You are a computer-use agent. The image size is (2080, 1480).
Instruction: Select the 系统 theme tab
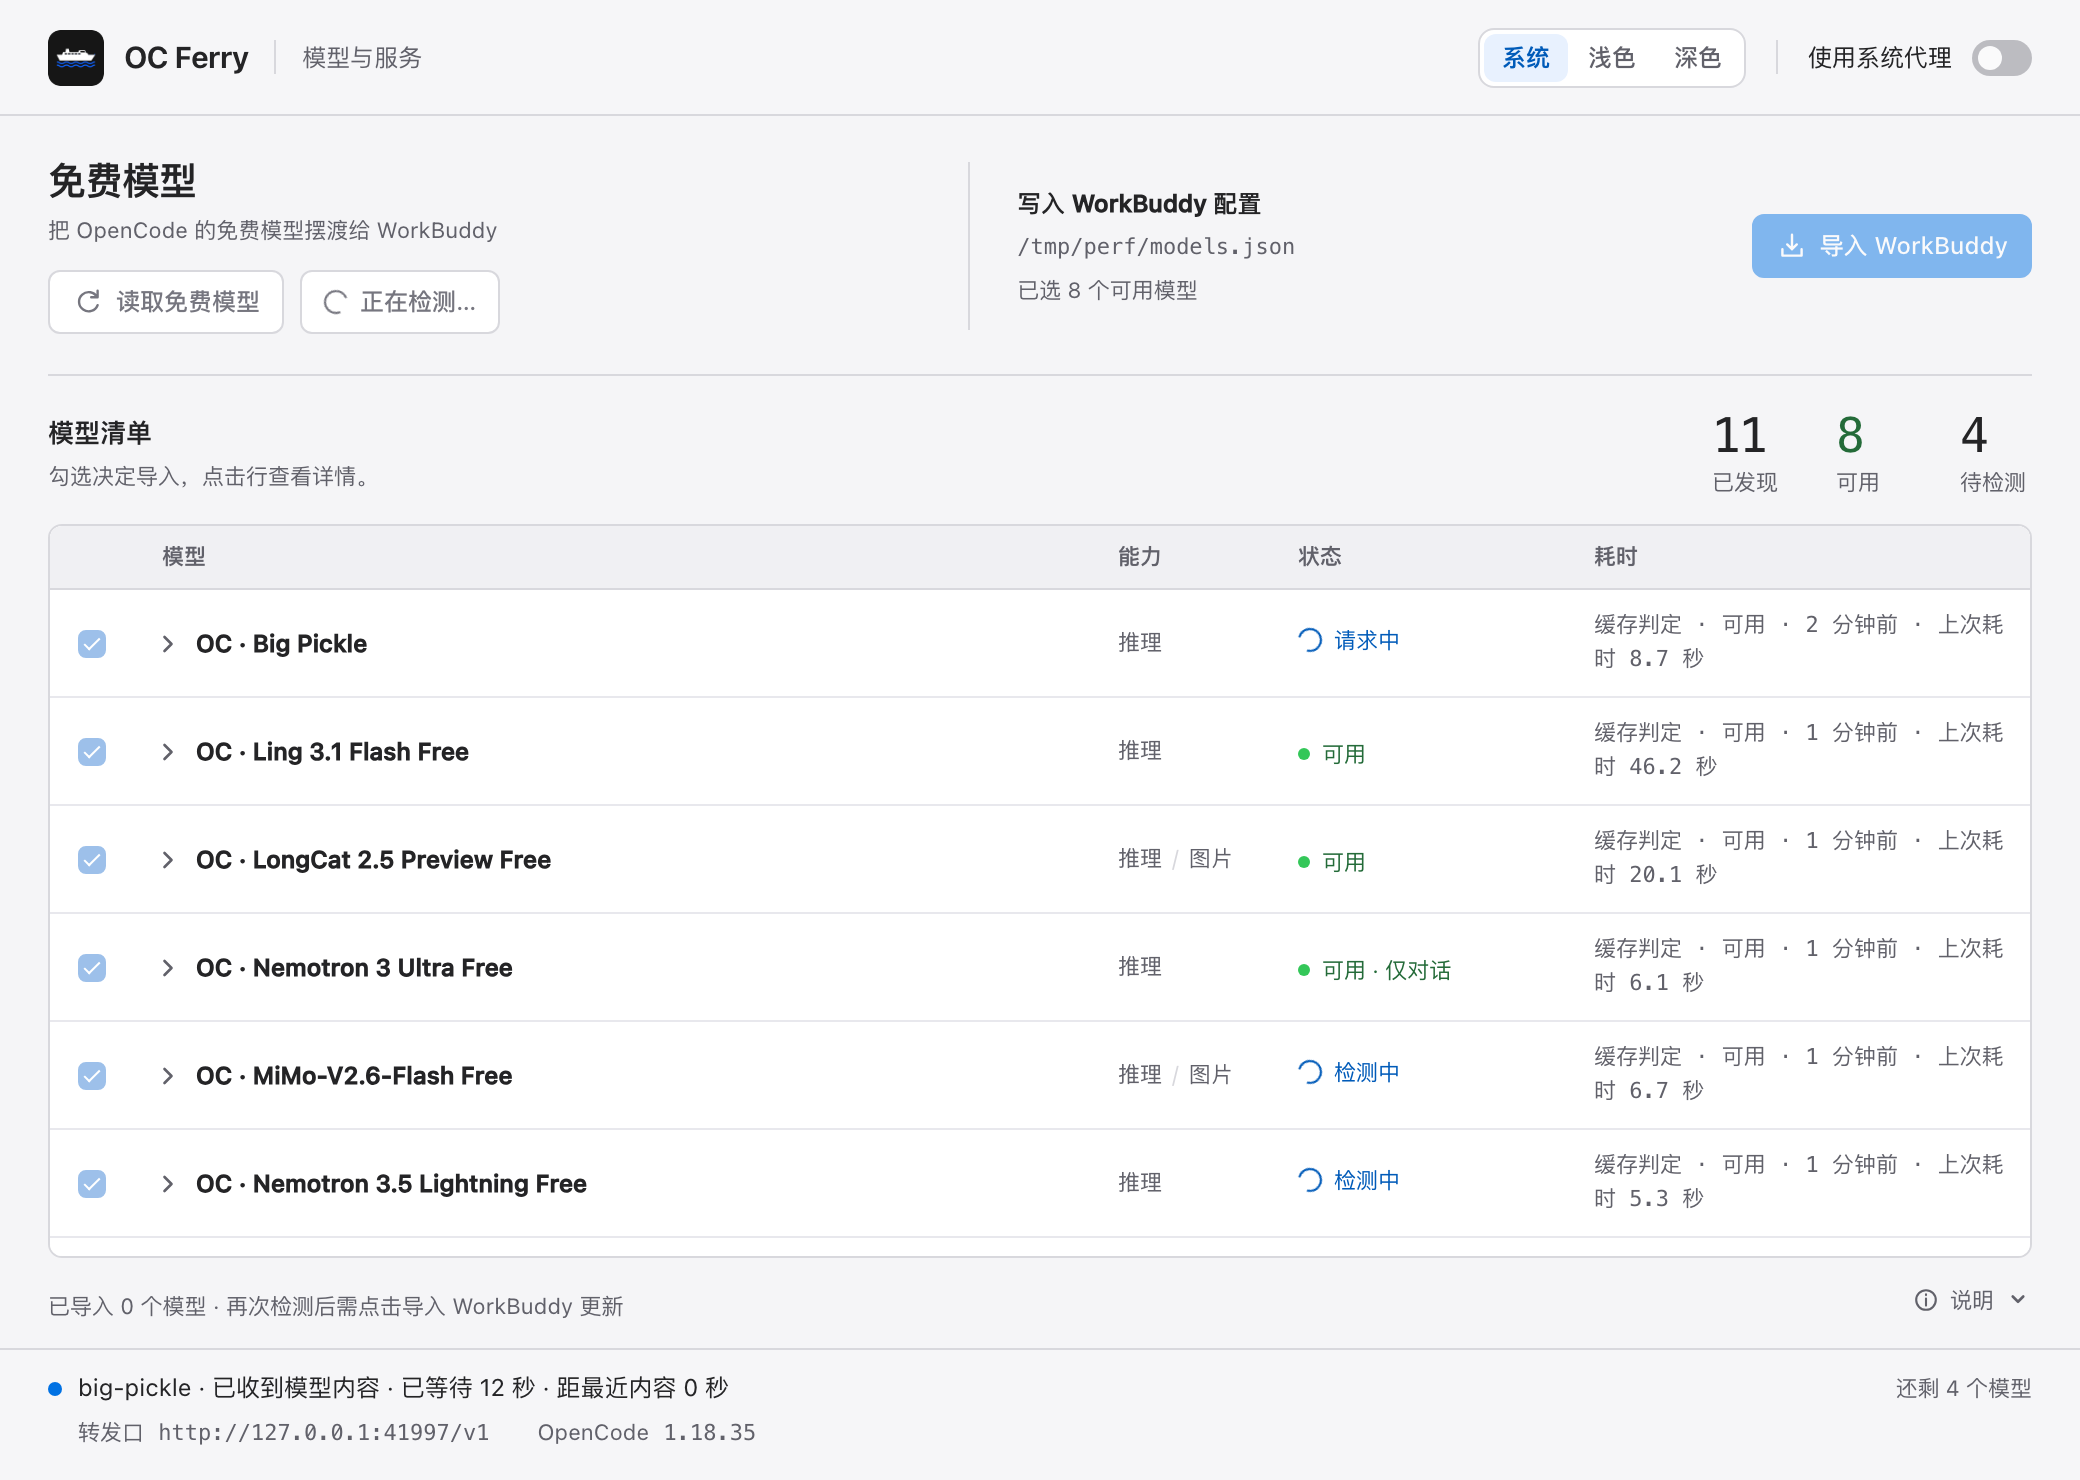tap(1526, 58)
